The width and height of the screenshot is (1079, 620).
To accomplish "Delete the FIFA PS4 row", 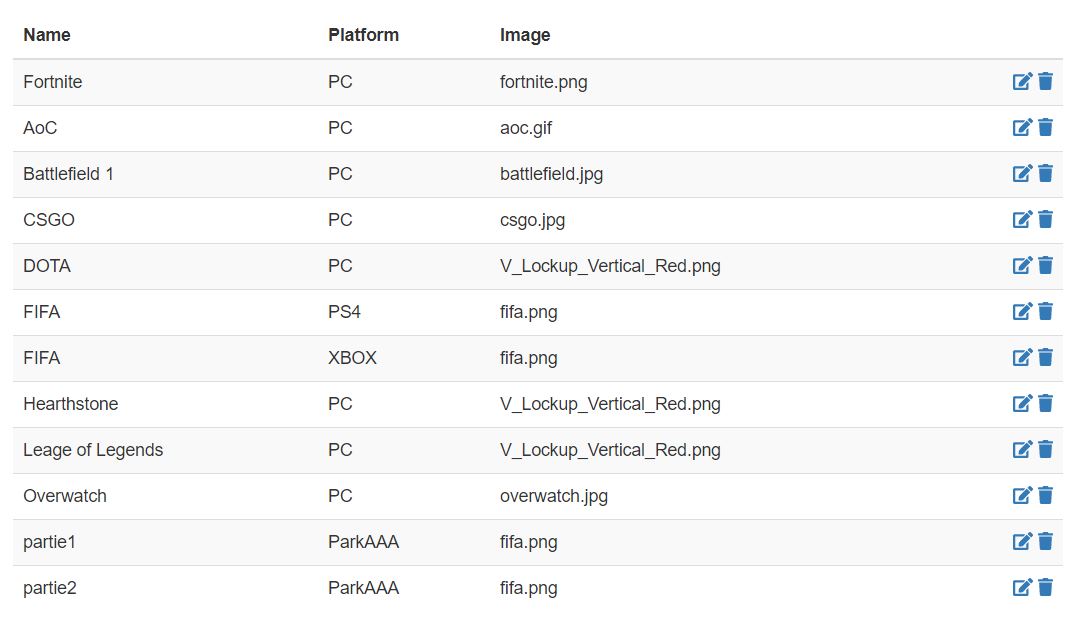I will [x=1045, y=312].
